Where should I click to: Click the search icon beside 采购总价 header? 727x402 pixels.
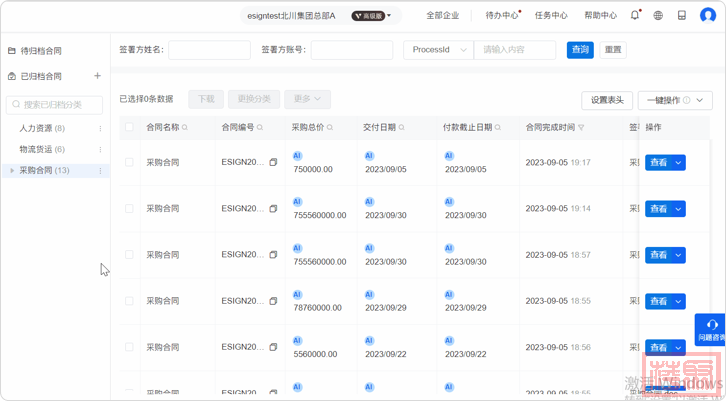point(329,128)
